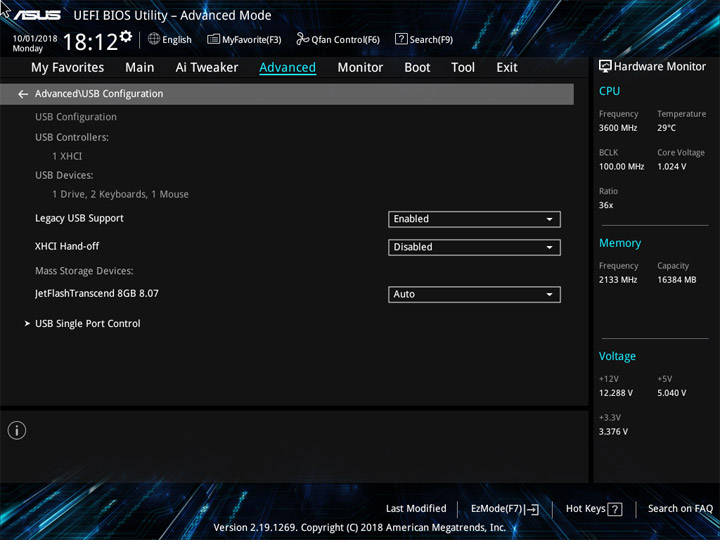720x540 pixels.
Task: Click Core Voltage value 1.024 V
Action: [x=672, y=167]
